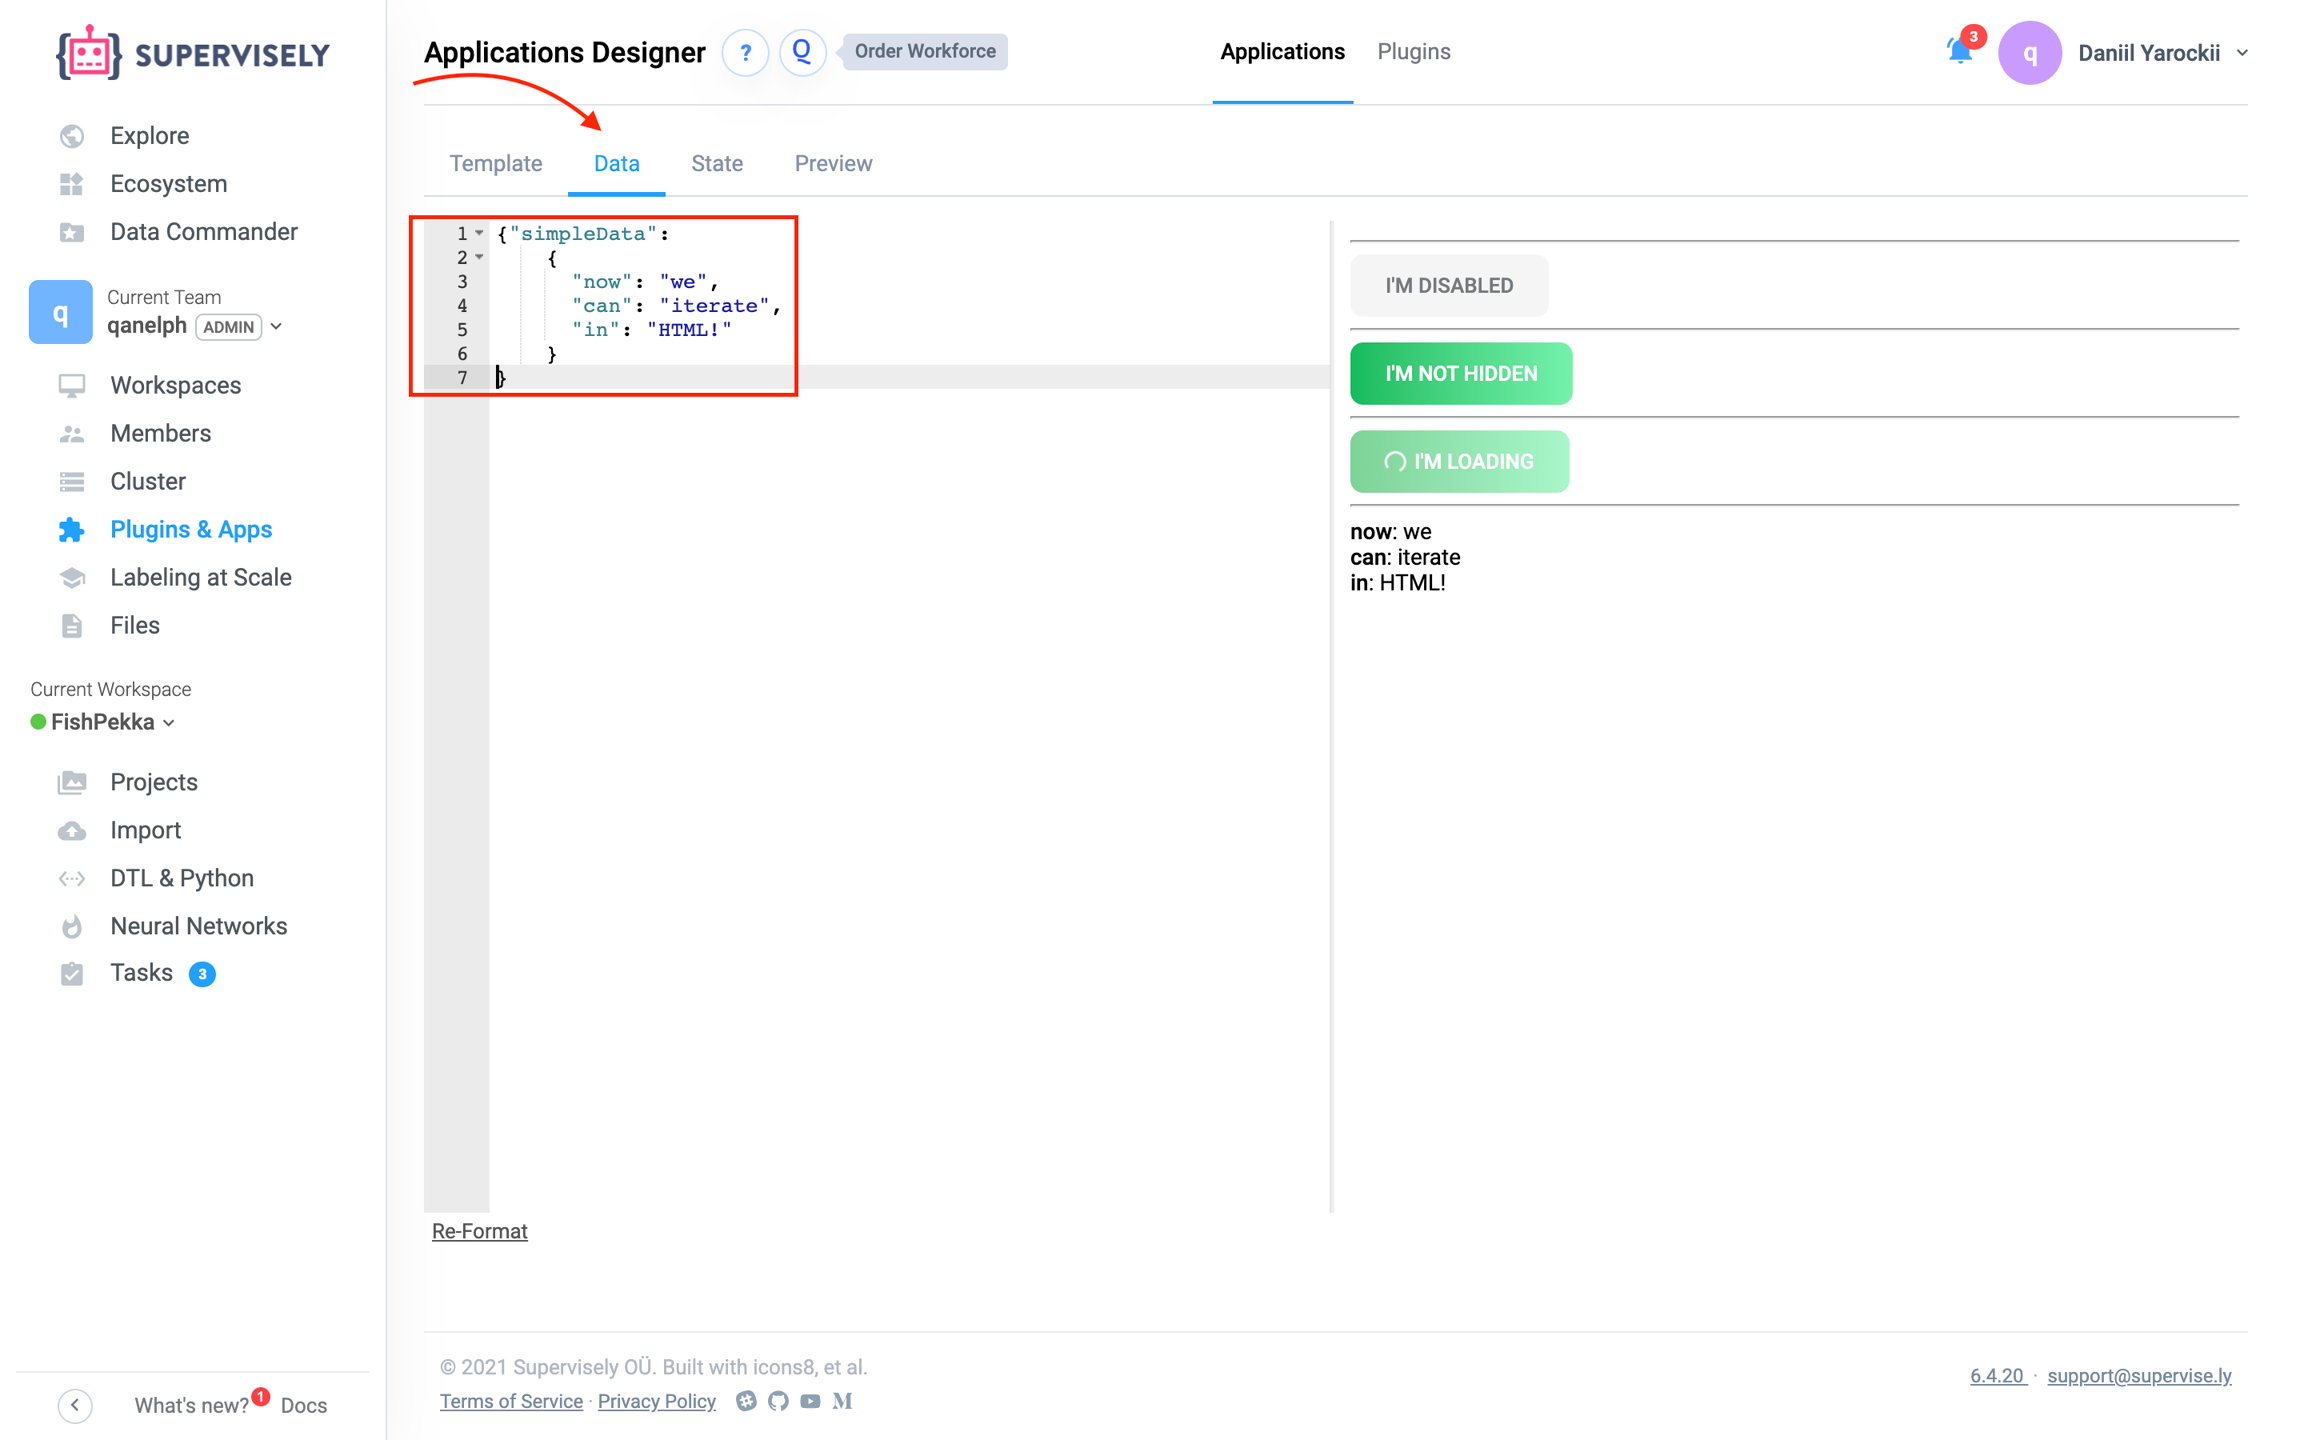Collapse the sidebar with the arrow button
The height and width of the screenshot is (1440, 2304).
pos(75,1405)
